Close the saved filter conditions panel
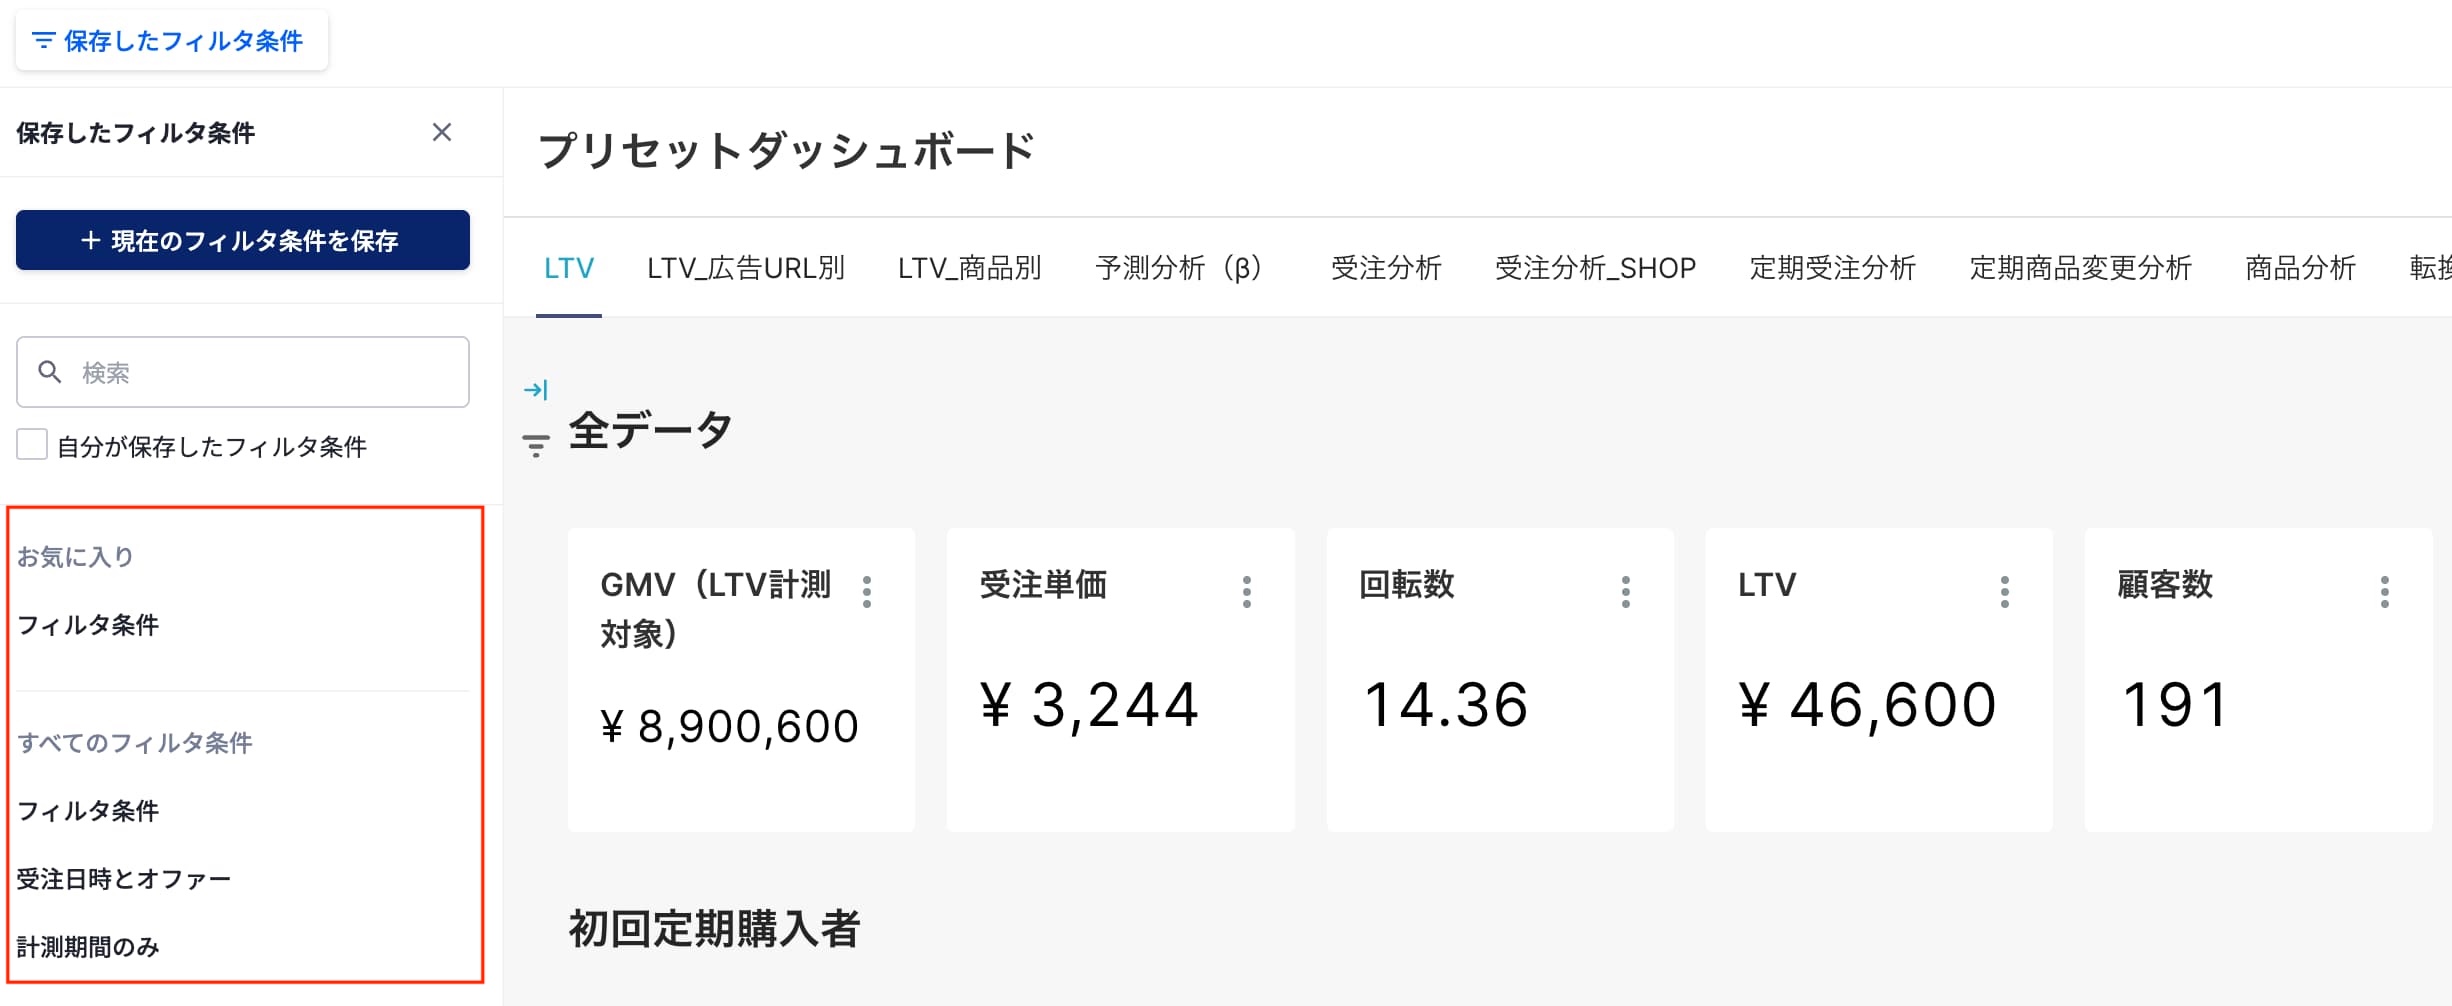2452x1006 pixels. pos(442,132)
